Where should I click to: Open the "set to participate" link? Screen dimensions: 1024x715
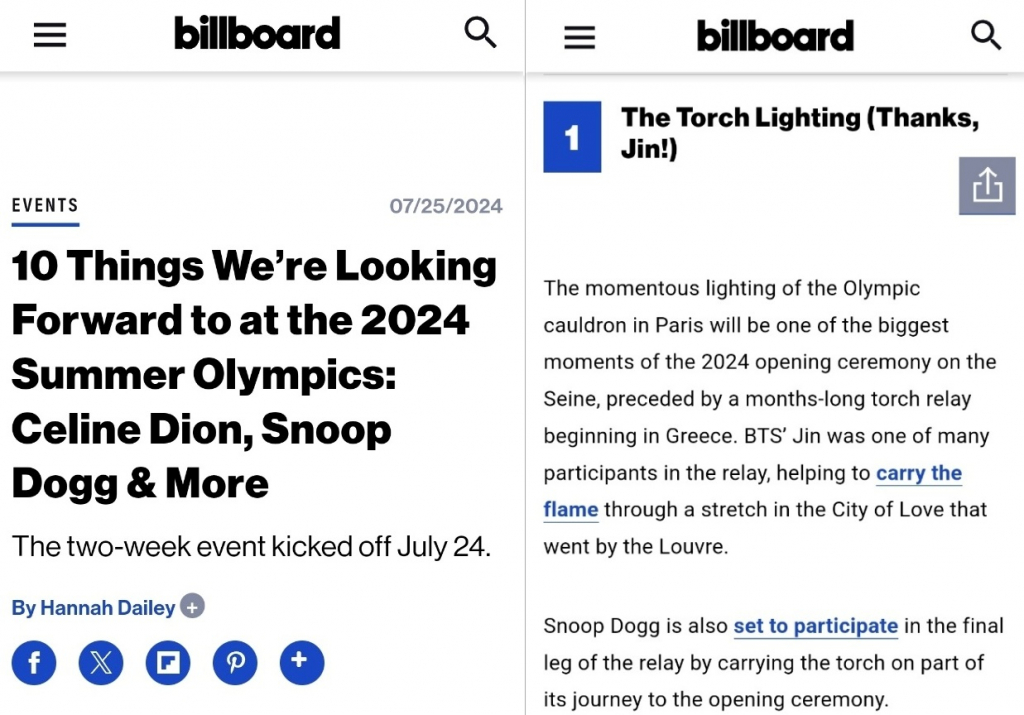pyautogui.click(x=815, y=626)
